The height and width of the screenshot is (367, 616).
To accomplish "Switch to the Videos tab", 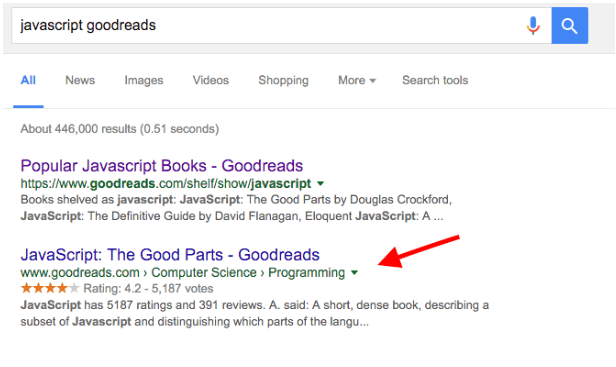I will (x=211, y=80).
